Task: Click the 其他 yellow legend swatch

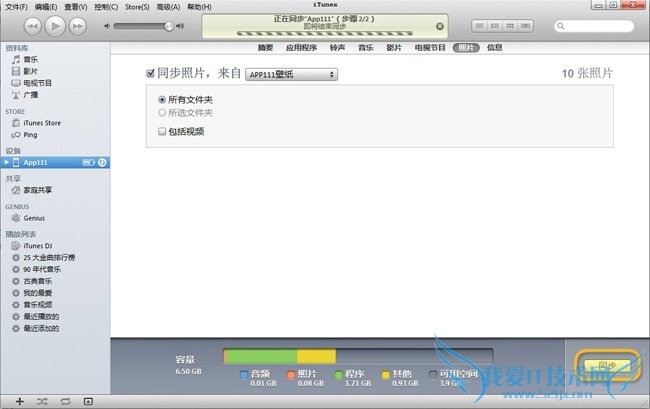Action: 386,375
